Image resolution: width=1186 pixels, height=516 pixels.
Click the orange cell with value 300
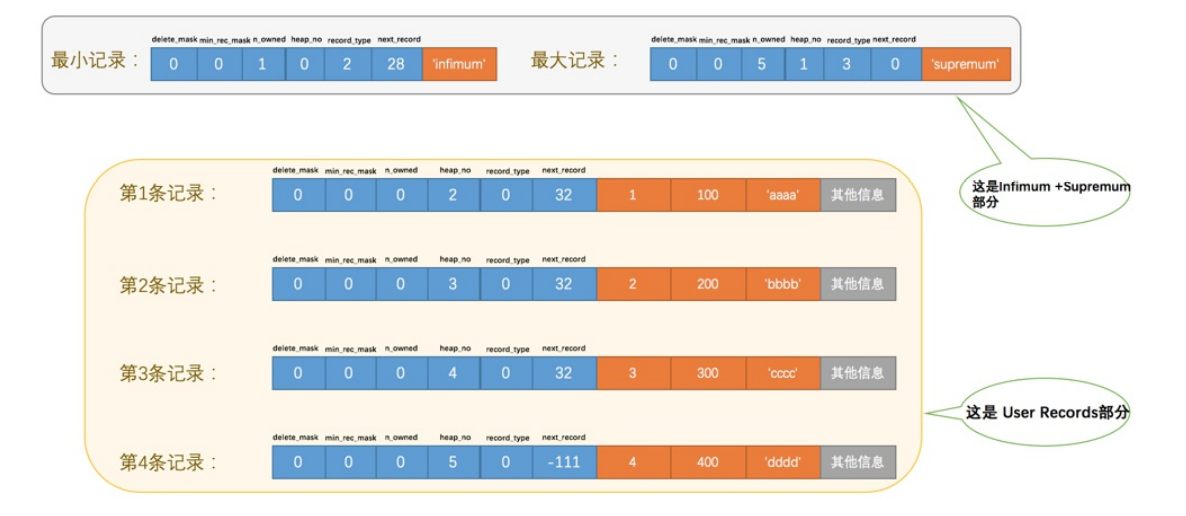708,372
